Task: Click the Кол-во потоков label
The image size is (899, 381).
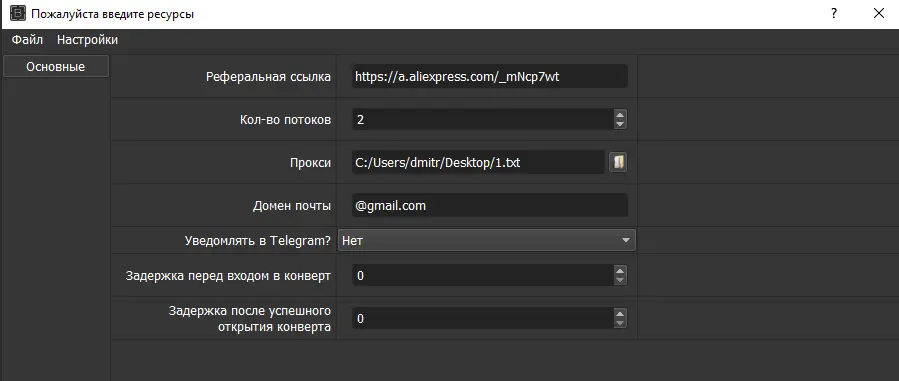Action: pos(285,120)
